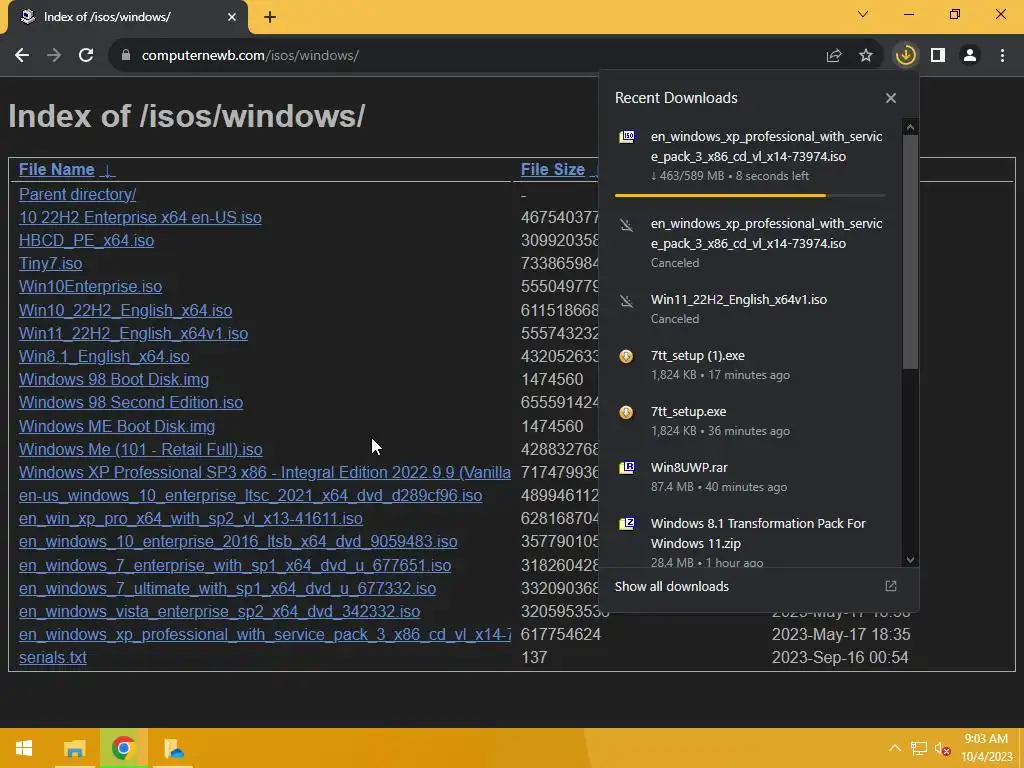This screenshot has width=1024, height=768.
Task: Open Win11_22H2_English_x64v1.iso link in file list
Action: (133, 334)
